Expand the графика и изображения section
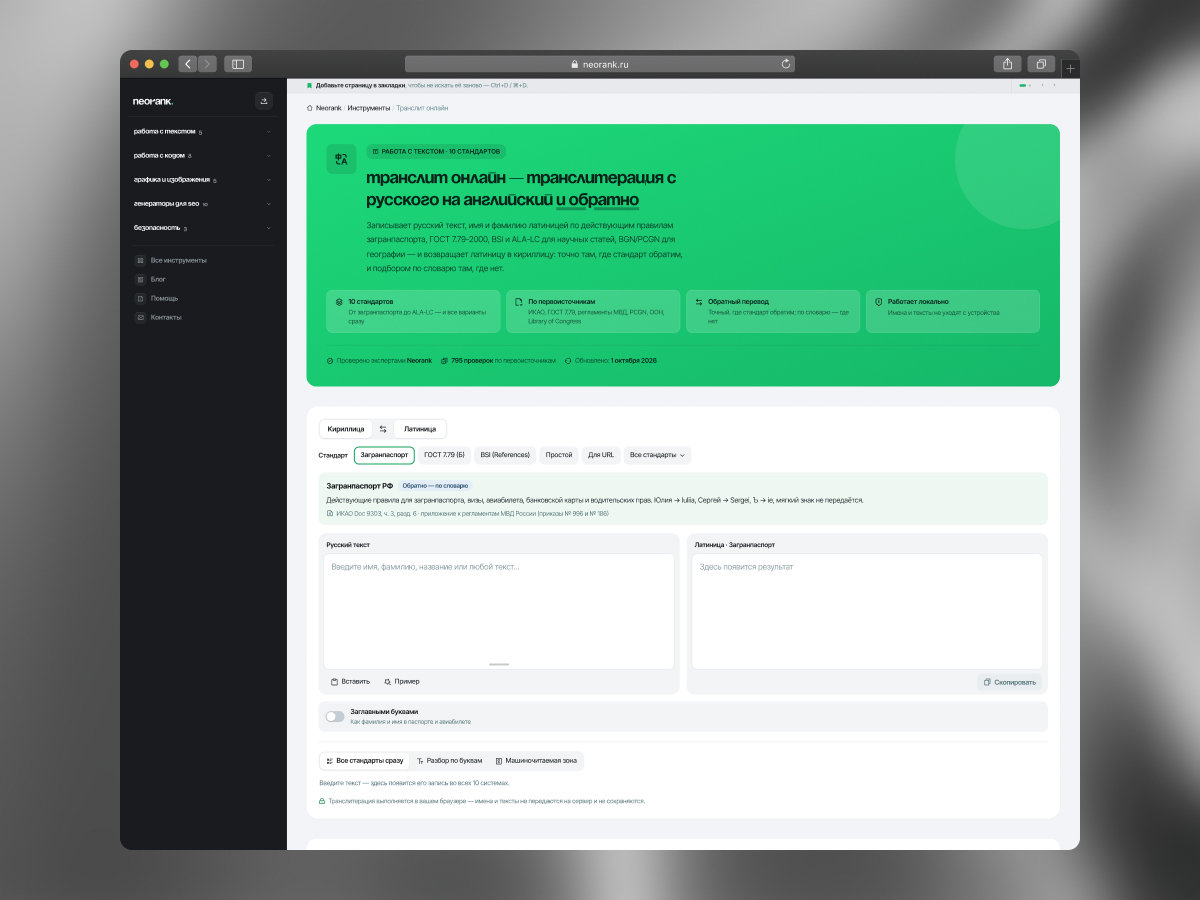This screenshot has height=900, width=1200. tap(203, 180)
